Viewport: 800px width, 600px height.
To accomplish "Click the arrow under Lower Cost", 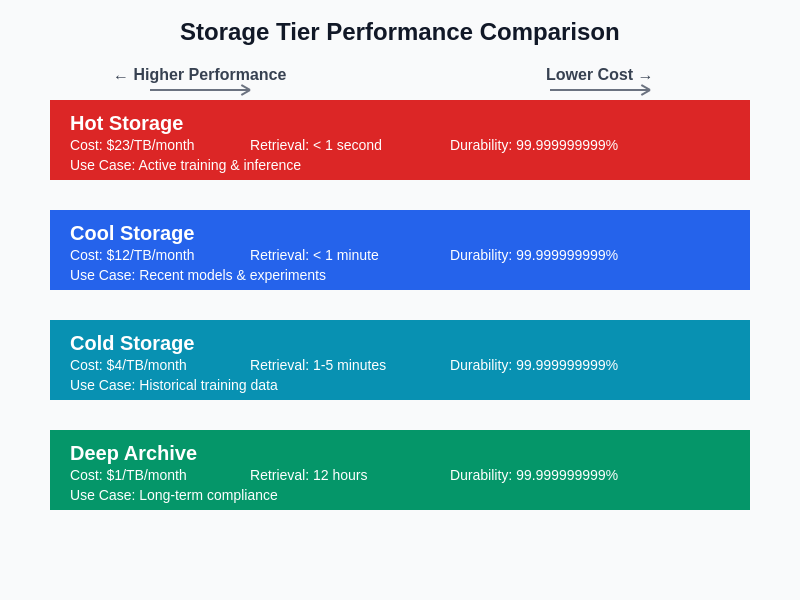I will point(600,90).
